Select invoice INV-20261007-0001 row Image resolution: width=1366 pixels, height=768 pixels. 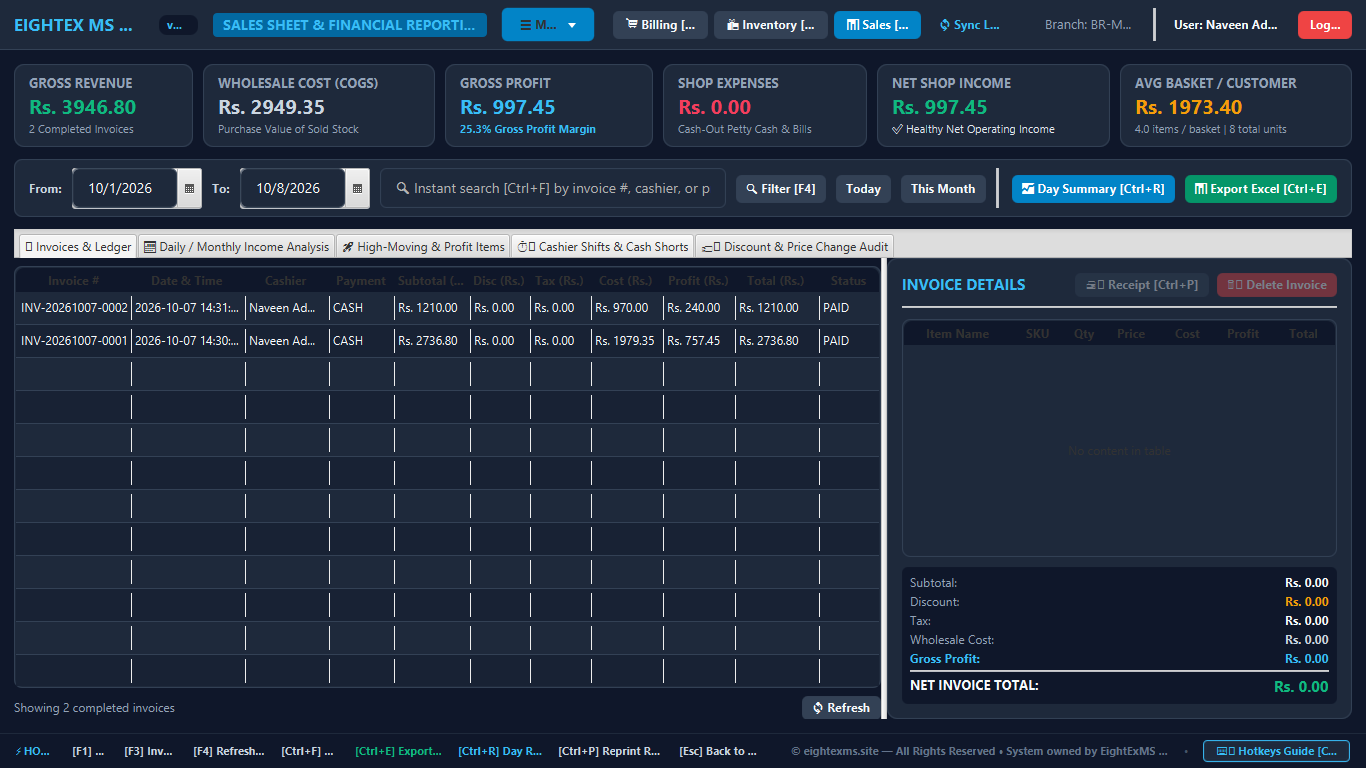[x=447, y=341]
